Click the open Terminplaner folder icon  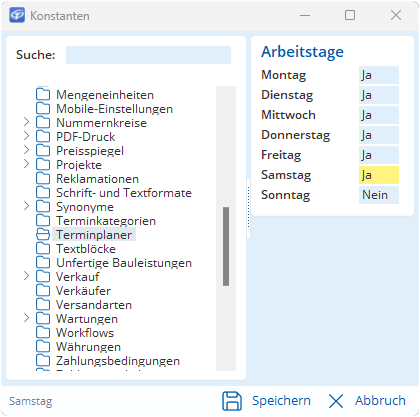pos(43,235)
